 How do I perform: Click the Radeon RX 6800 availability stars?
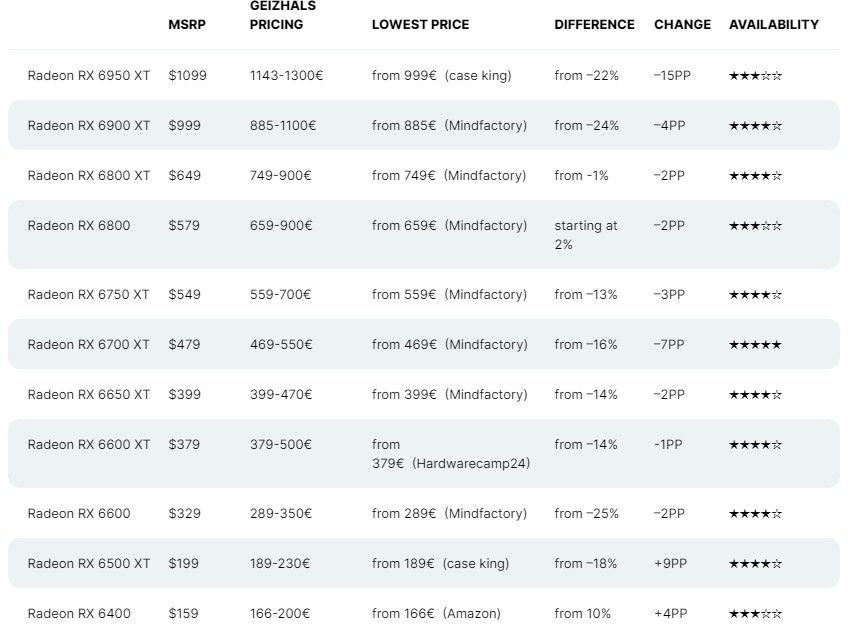755,226
